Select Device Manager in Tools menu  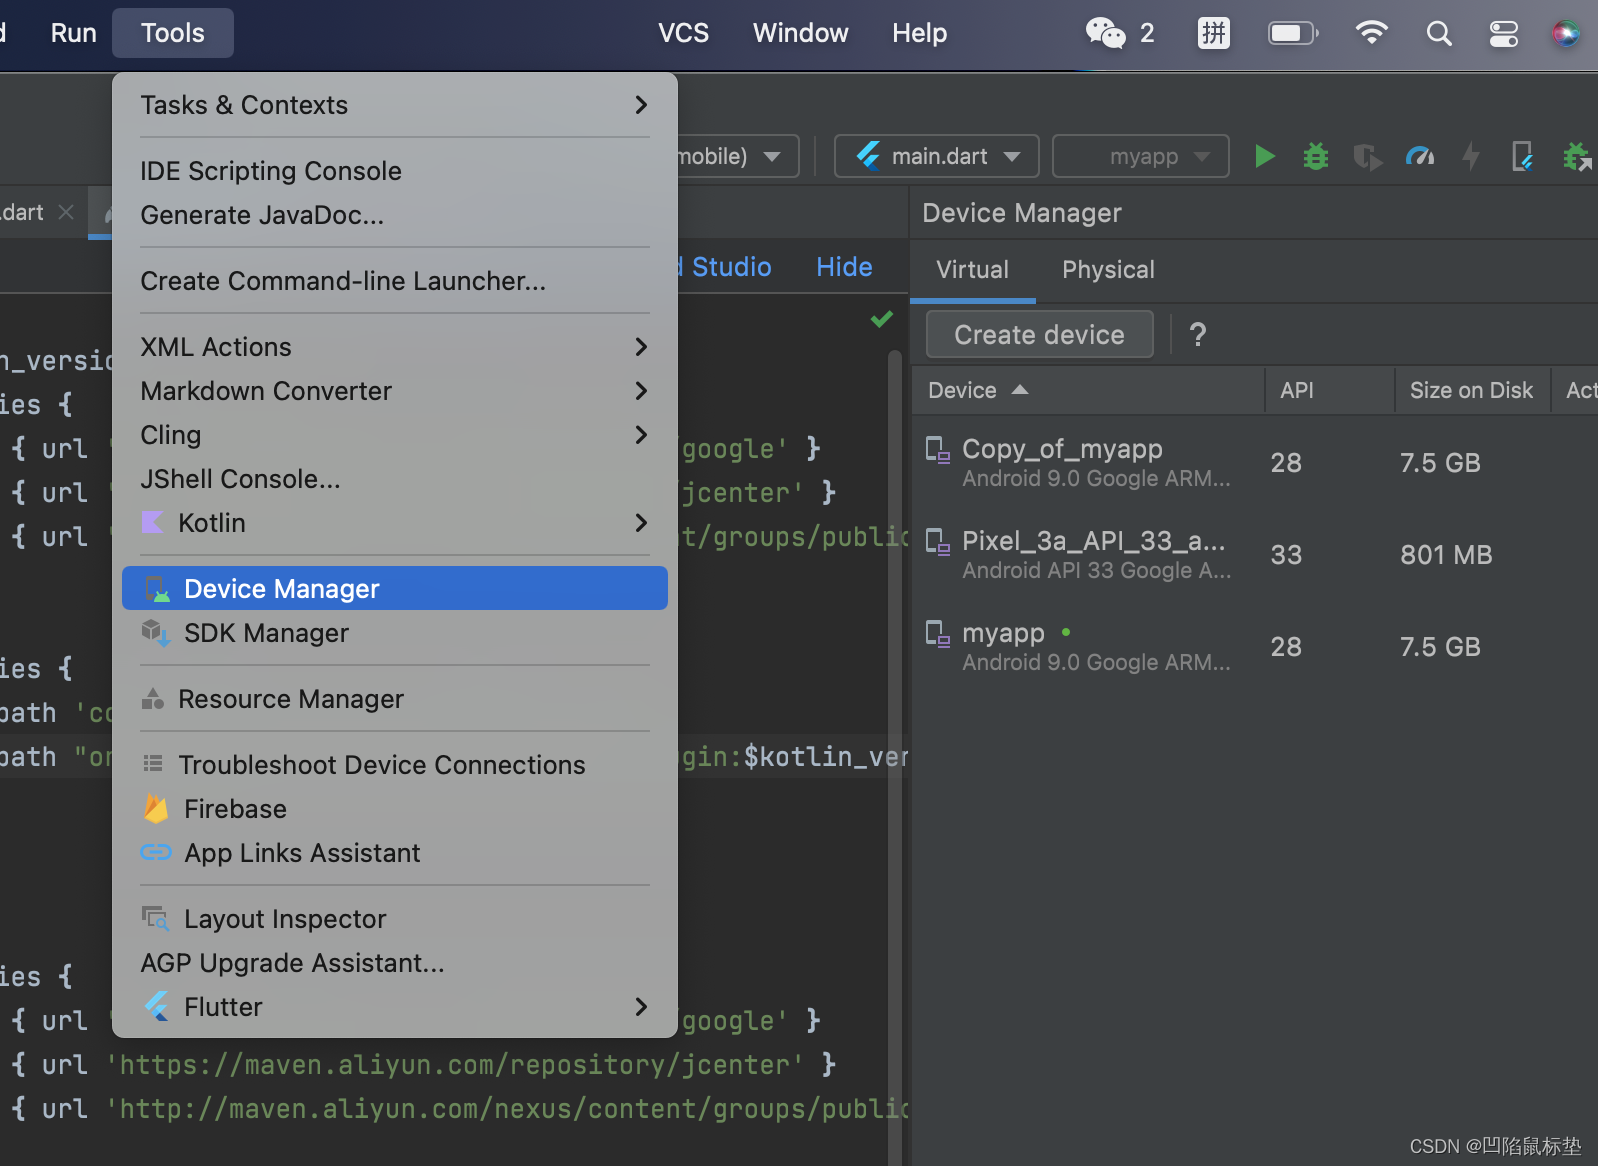[395, 588]
